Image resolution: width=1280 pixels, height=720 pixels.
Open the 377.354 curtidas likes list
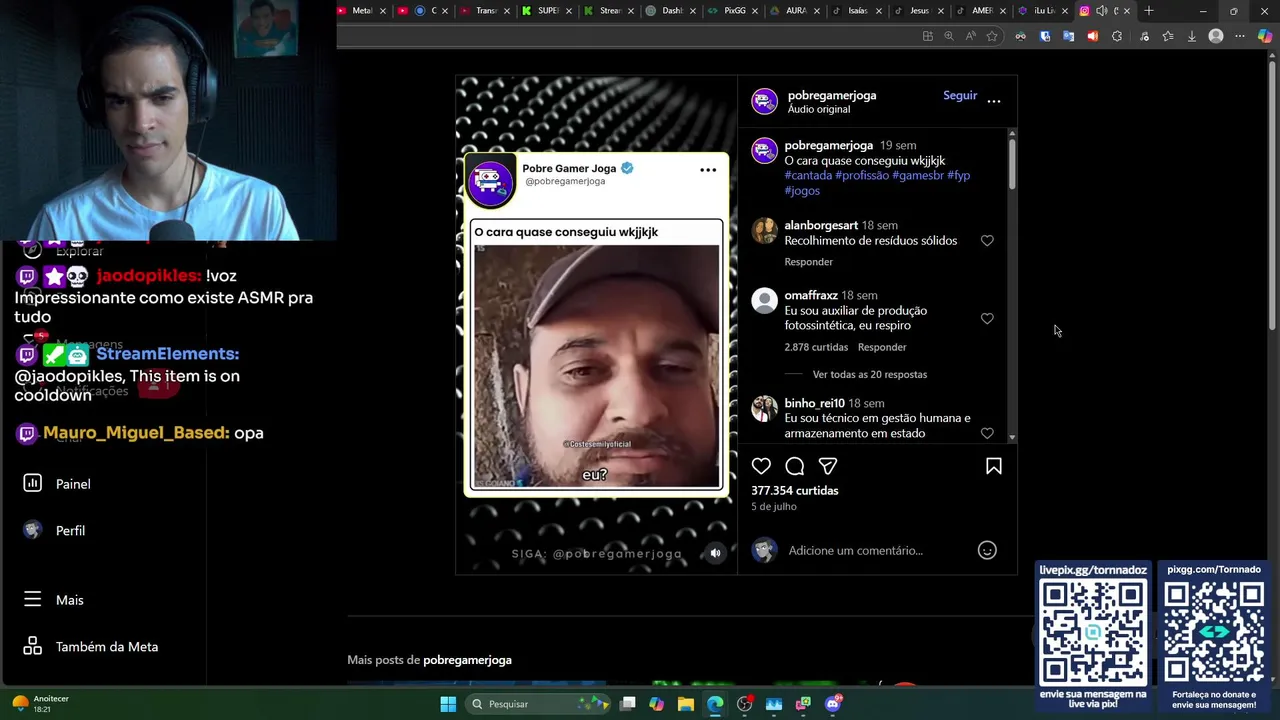click(x=794, y=490)
